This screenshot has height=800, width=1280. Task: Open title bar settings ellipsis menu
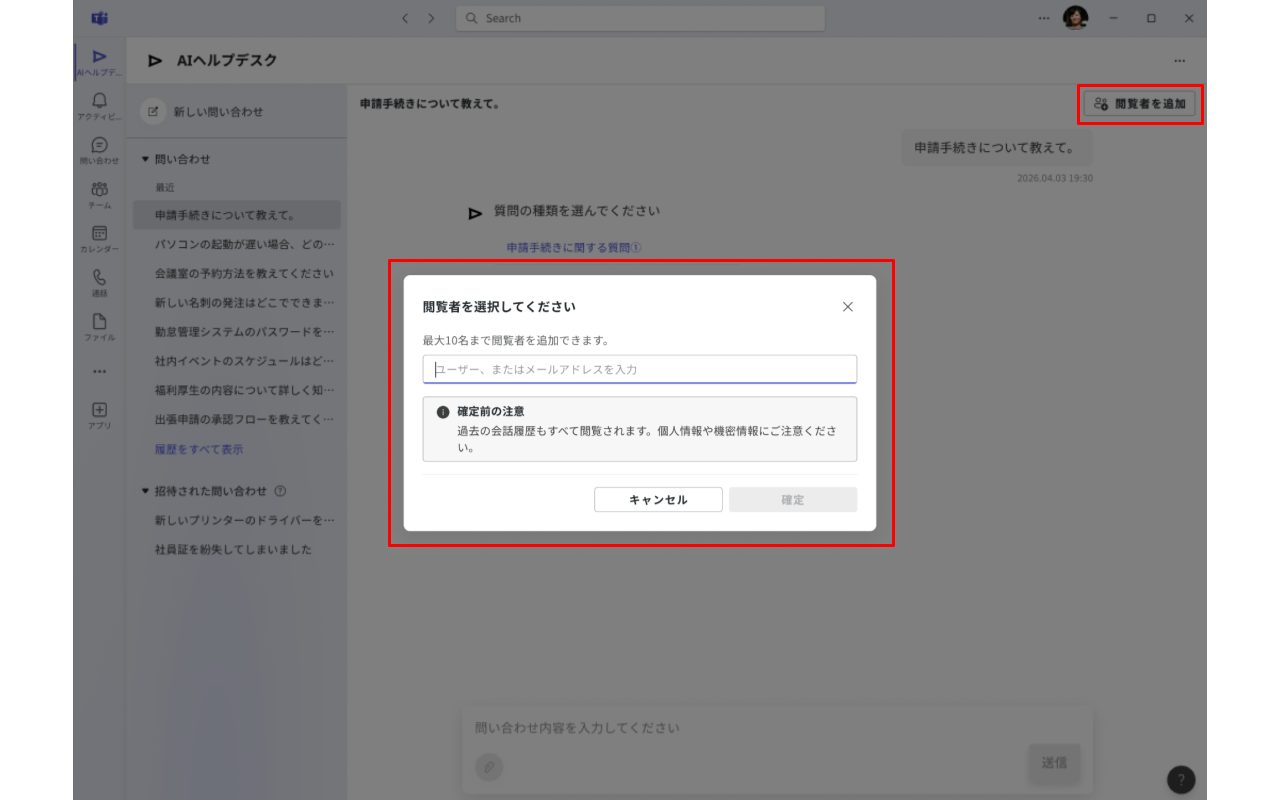(x=1044, y=18)
